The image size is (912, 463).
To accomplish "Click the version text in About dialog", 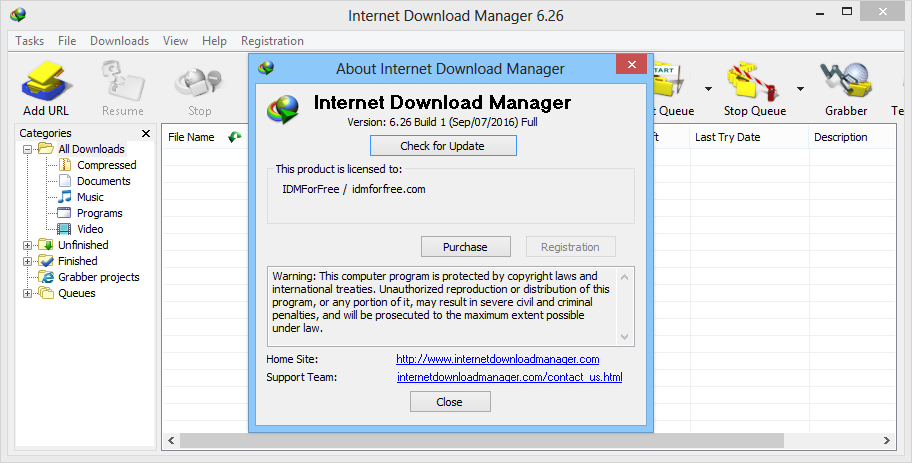I will (442, 122).
